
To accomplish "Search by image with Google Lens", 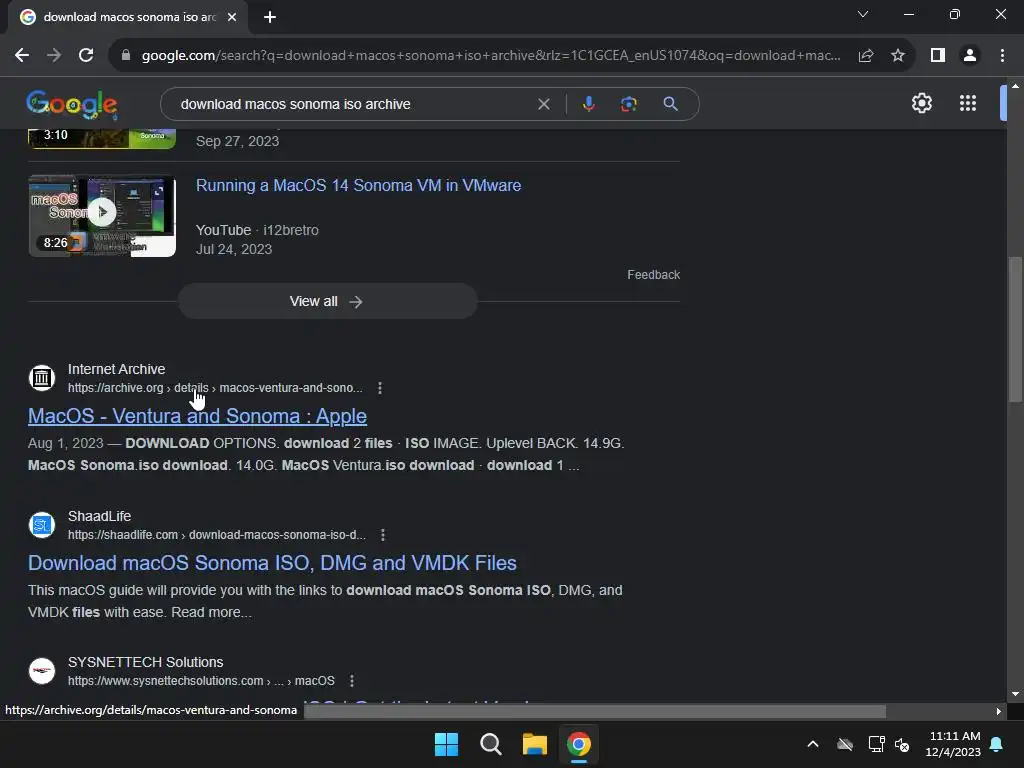I will click(628, 104).
